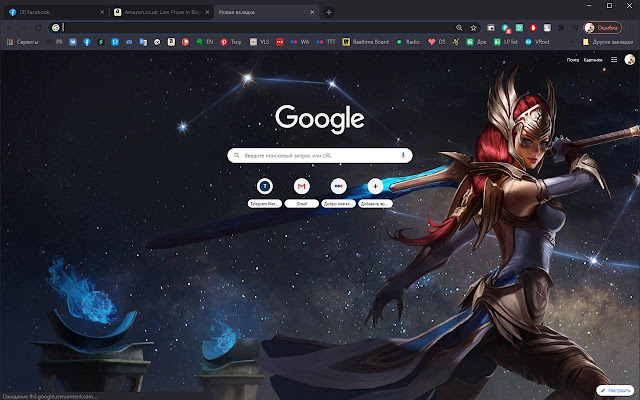Open the heart DS bookmark
The image size is (640, 400).
point(436,42)
